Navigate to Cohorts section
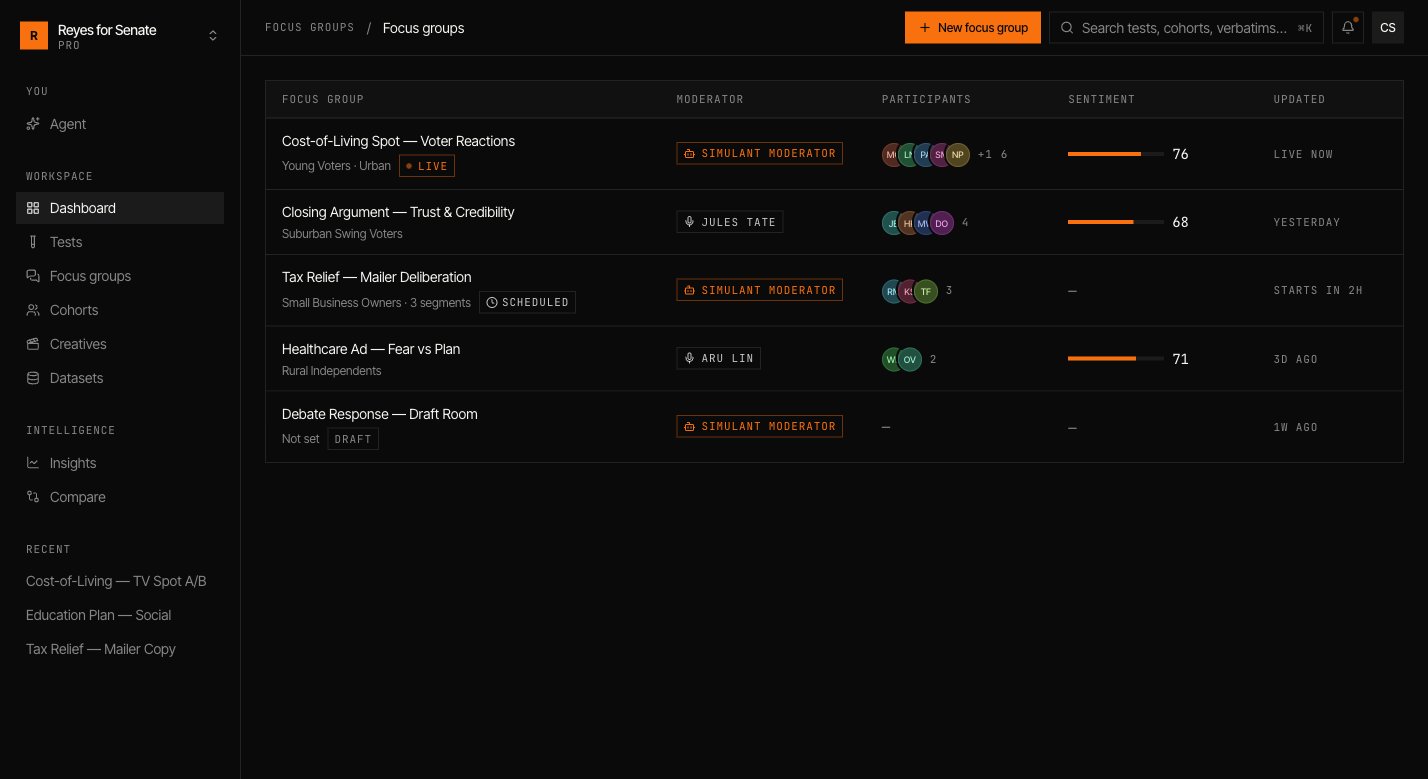This screenshot has width=1428, height=779. pyautogui.click(x=120, y=310)
